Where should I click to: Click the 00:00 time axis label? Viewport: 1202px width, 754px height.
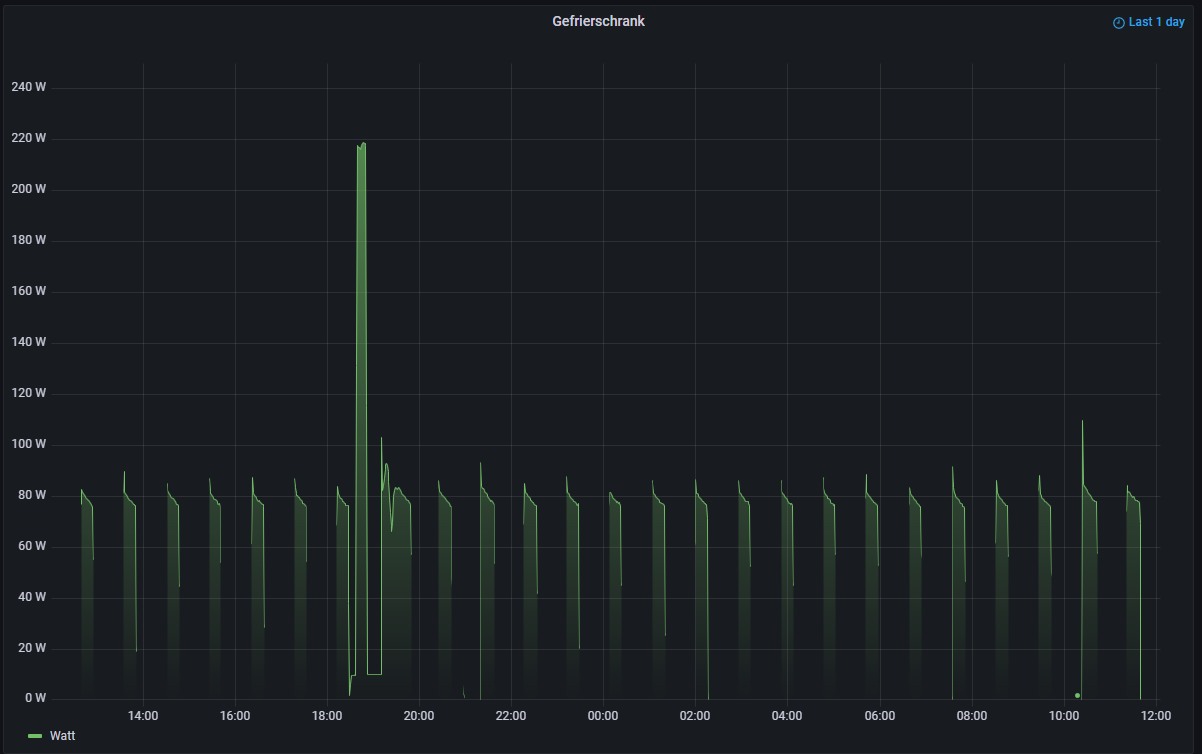coord(603,716)
